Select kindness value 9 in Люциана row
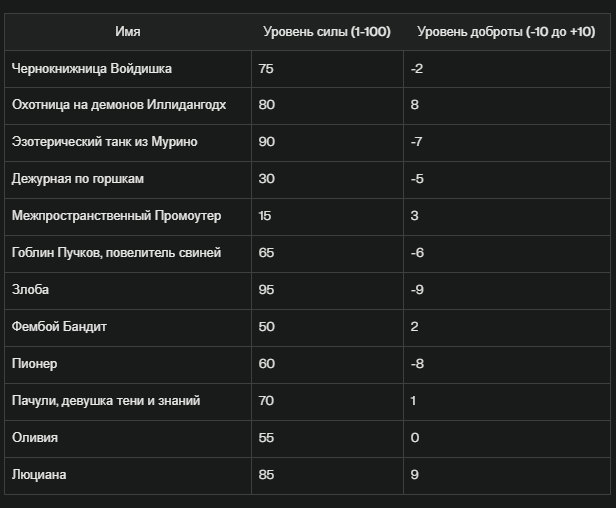This screenshot has width=616, height=508. click(414, 475)
